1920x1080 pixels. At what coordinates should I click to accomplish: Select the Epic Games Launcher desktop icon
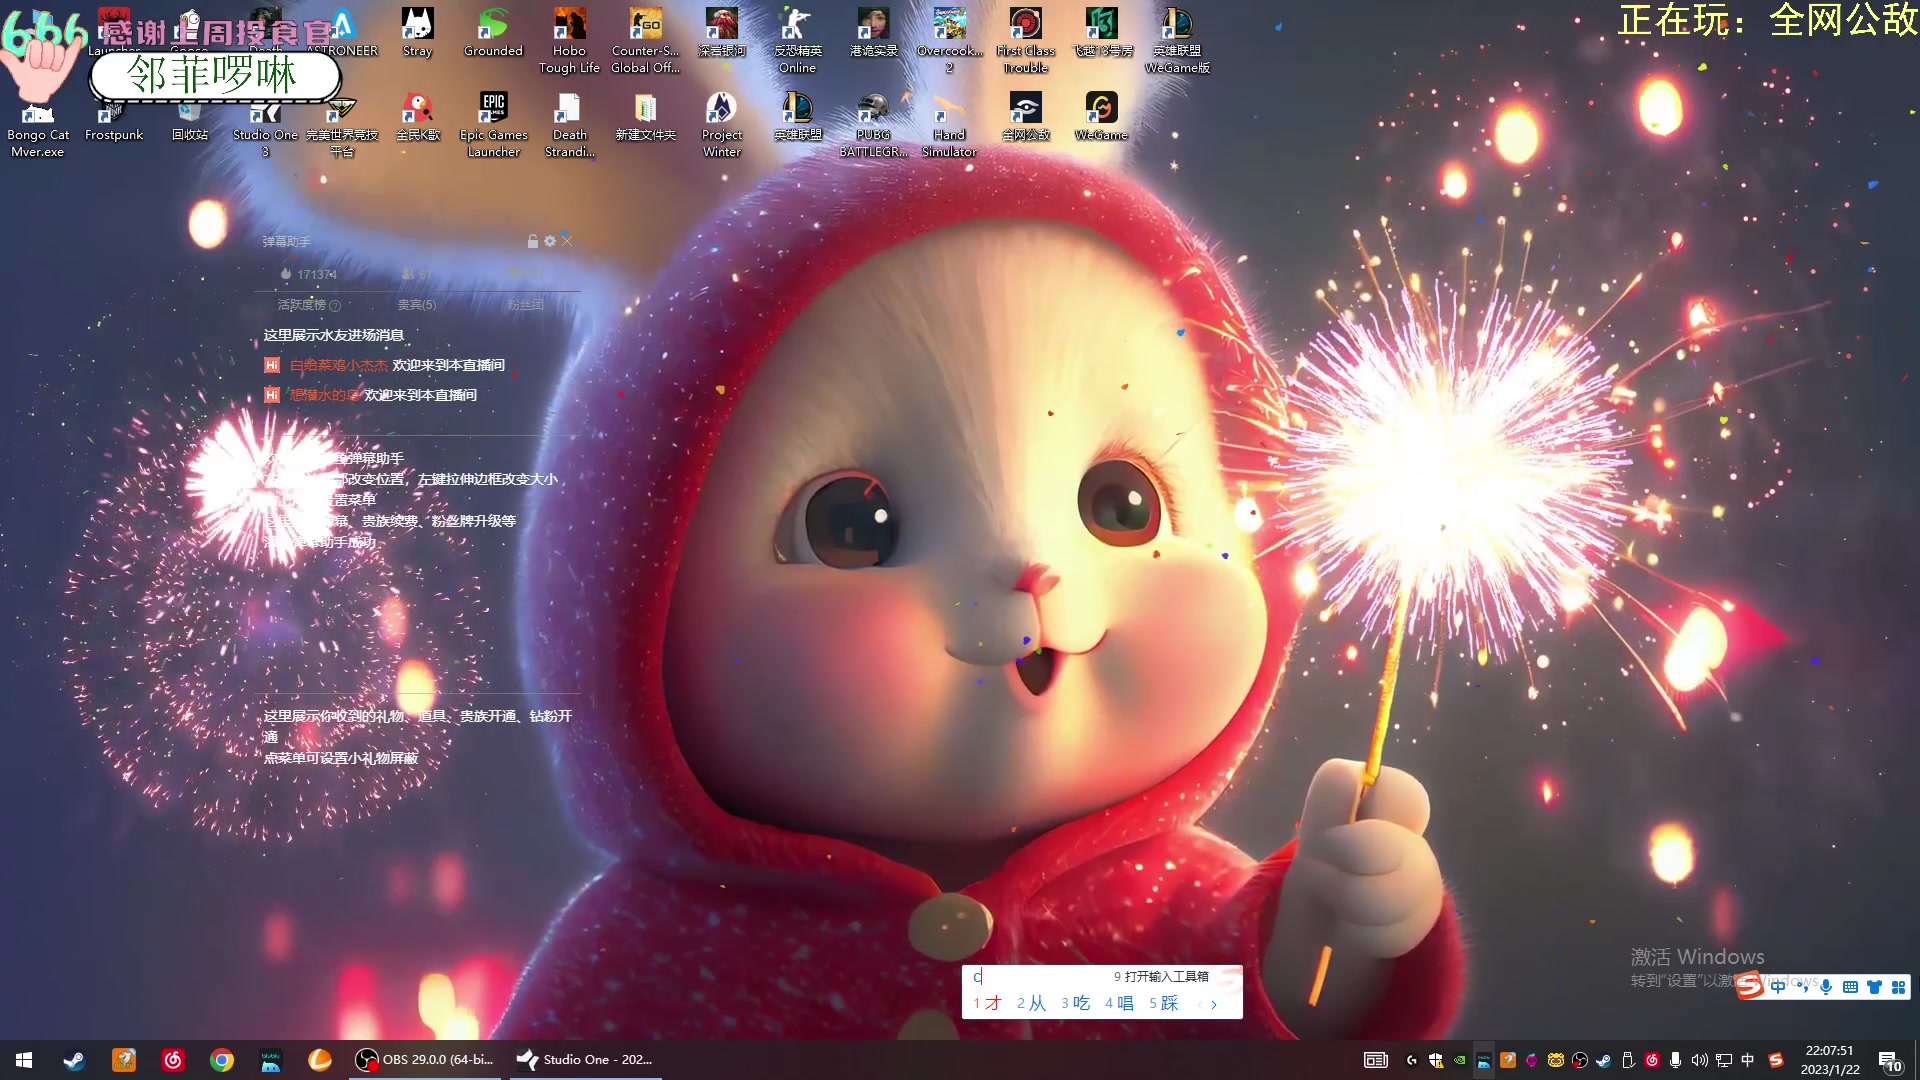pos(493,125)
